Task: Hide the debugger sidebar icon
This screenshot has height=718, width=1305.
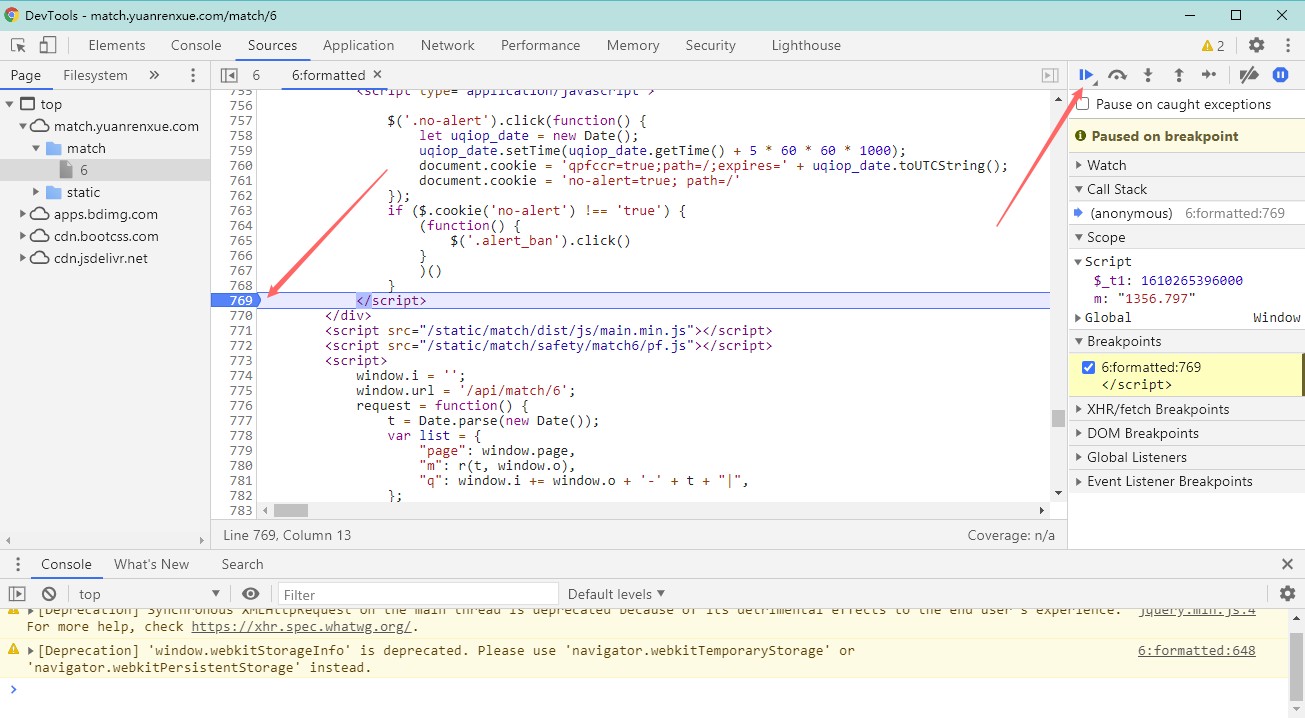Action: click(1050, 75)
